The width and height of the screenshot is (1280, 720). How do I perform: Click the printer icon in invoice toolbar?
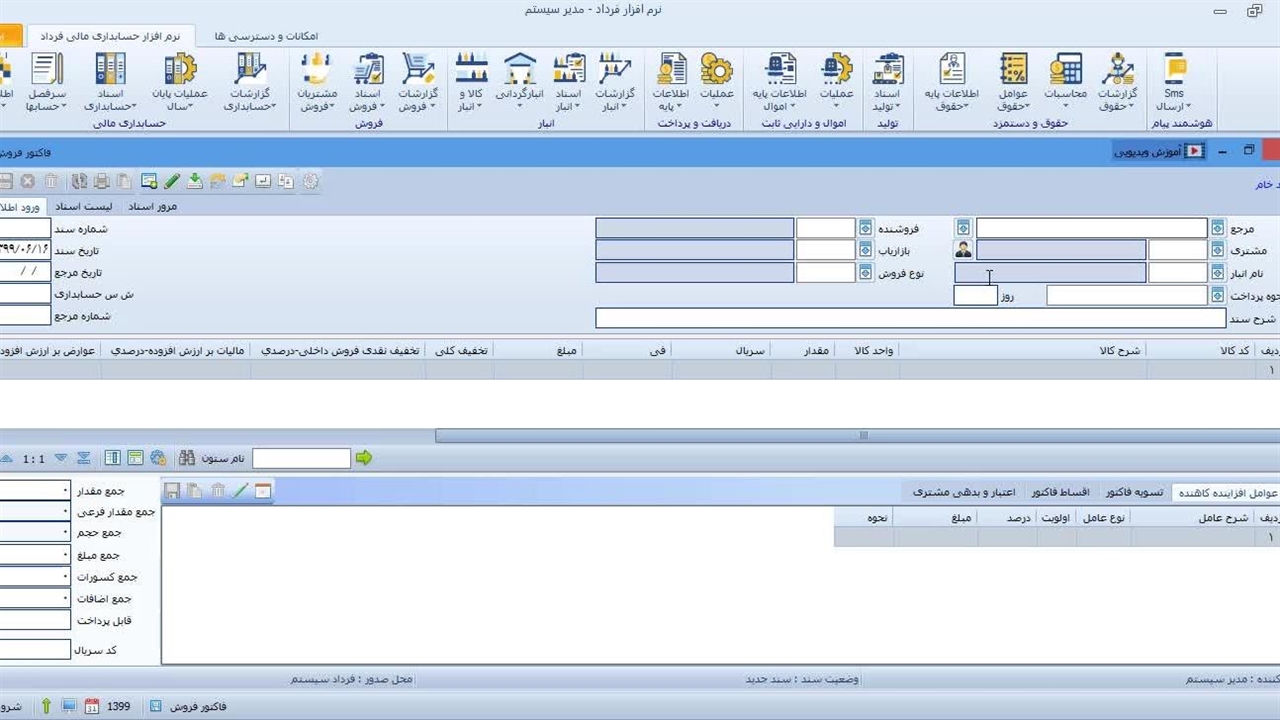click(x=101, y=181)
